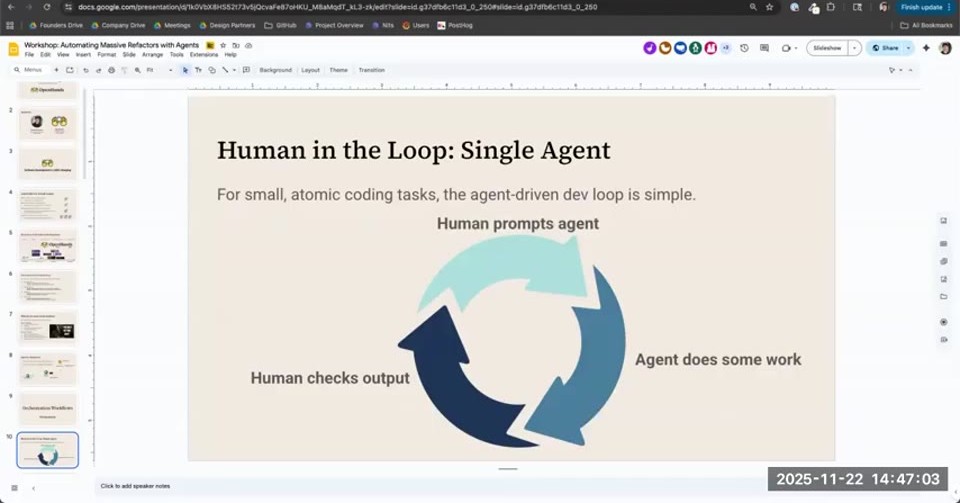Open the Insert menu
This screenshot has width=960, height=503.
click(x=83, y=55)
